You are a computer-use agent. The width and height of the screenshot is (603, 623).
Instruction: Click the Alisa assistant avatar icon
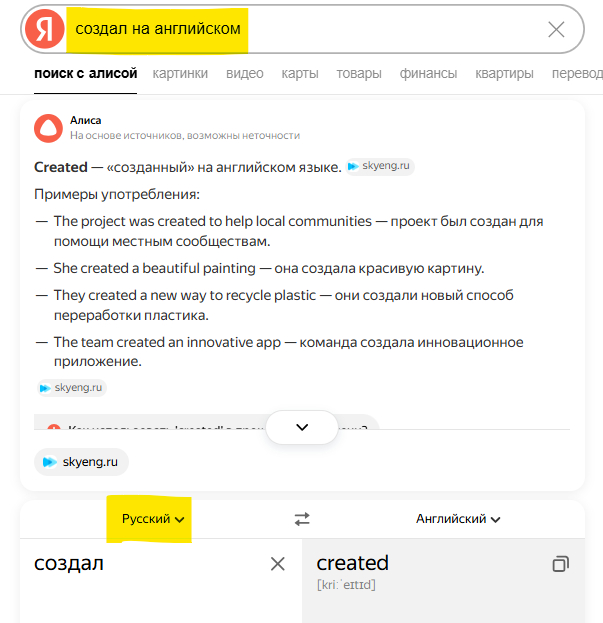tap(47, 127)
